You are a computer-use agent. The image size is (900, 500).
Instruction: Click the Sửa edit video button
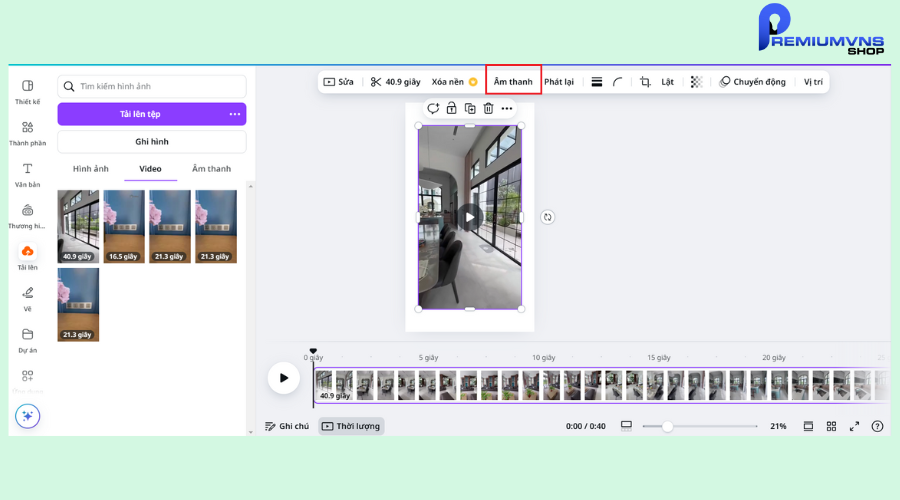tap(339, 82)
